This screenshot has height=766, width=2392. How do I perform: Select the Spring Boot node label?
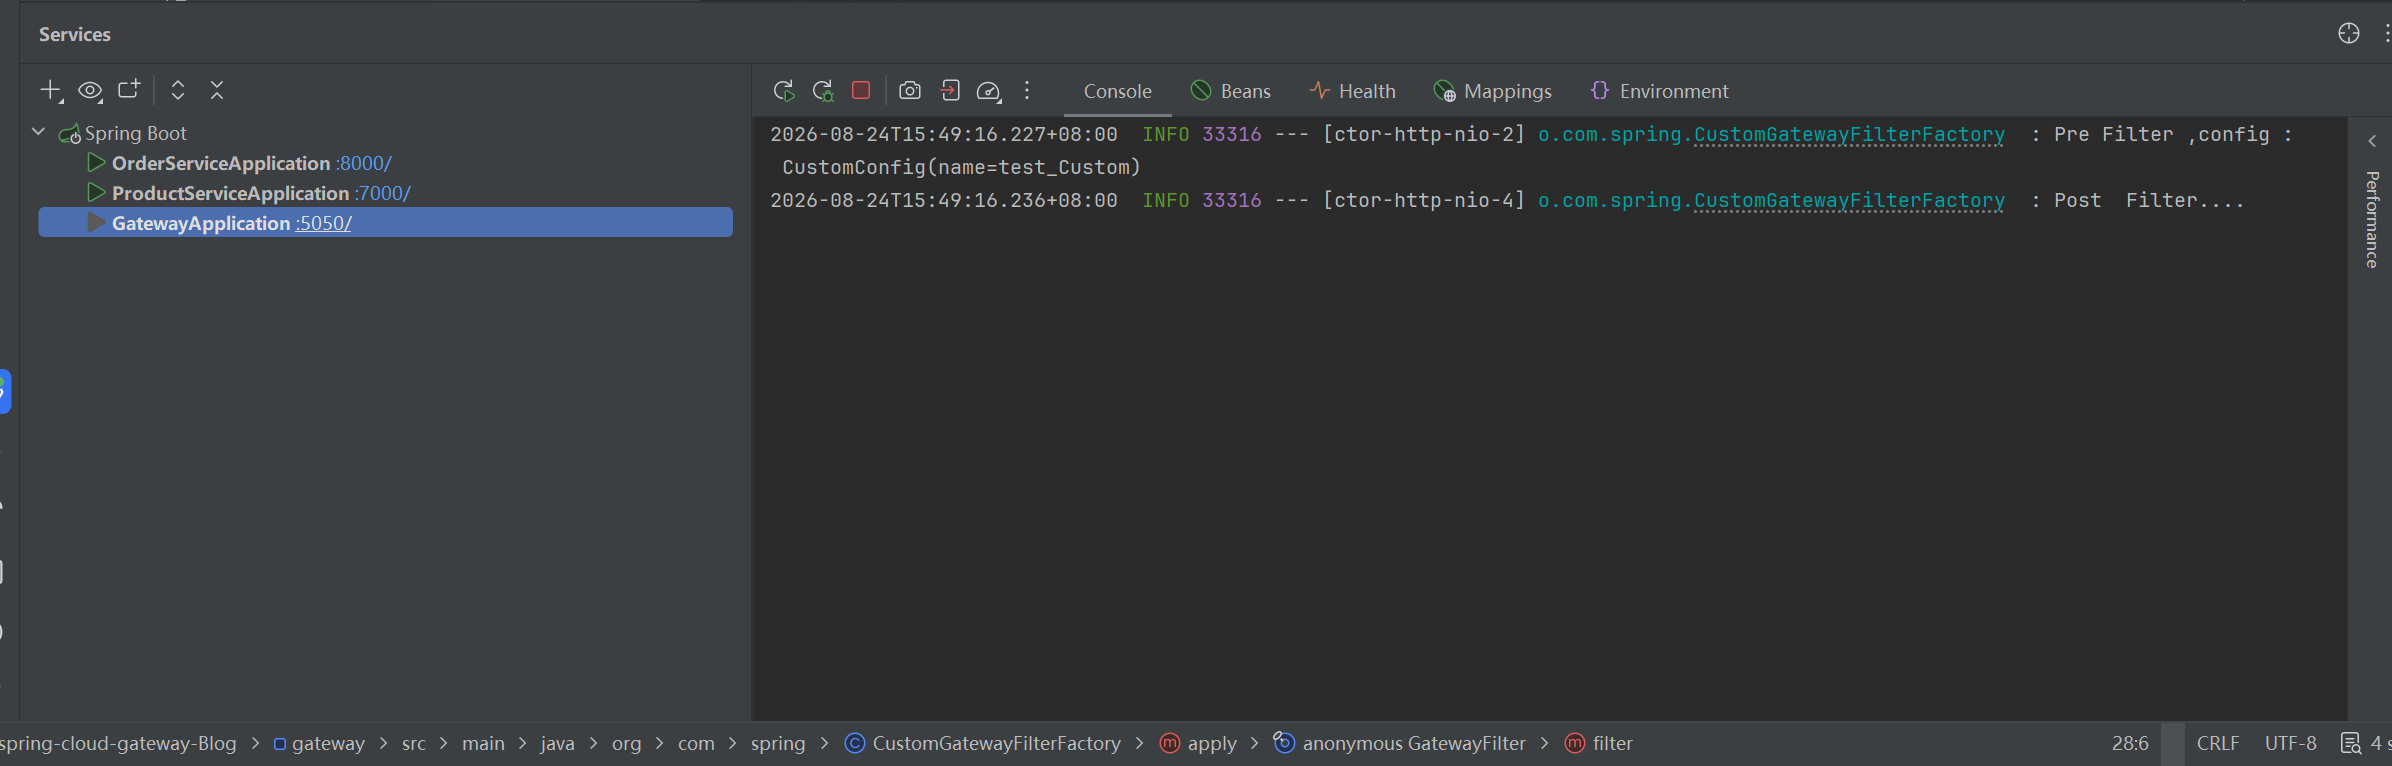click(135, 133)
